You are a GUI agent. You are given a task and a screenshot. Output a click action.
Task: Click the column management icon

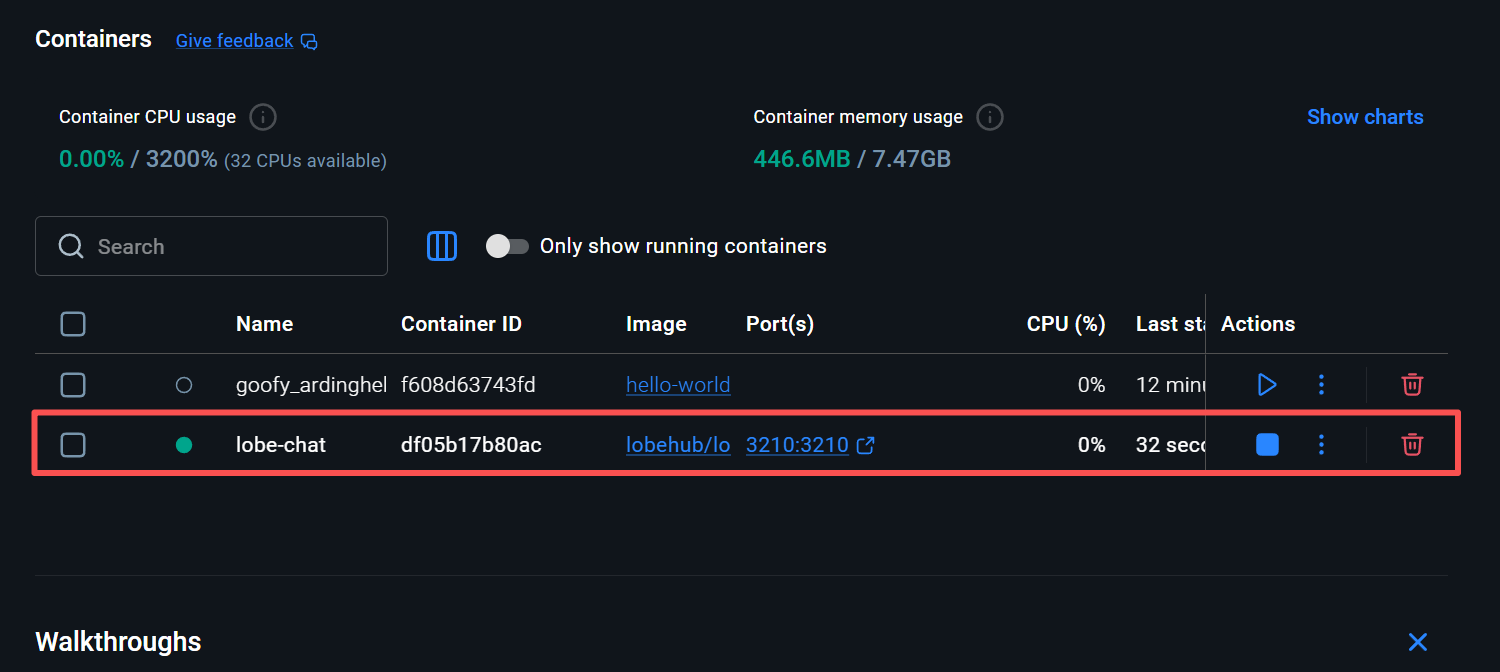(x=442, y=246)
